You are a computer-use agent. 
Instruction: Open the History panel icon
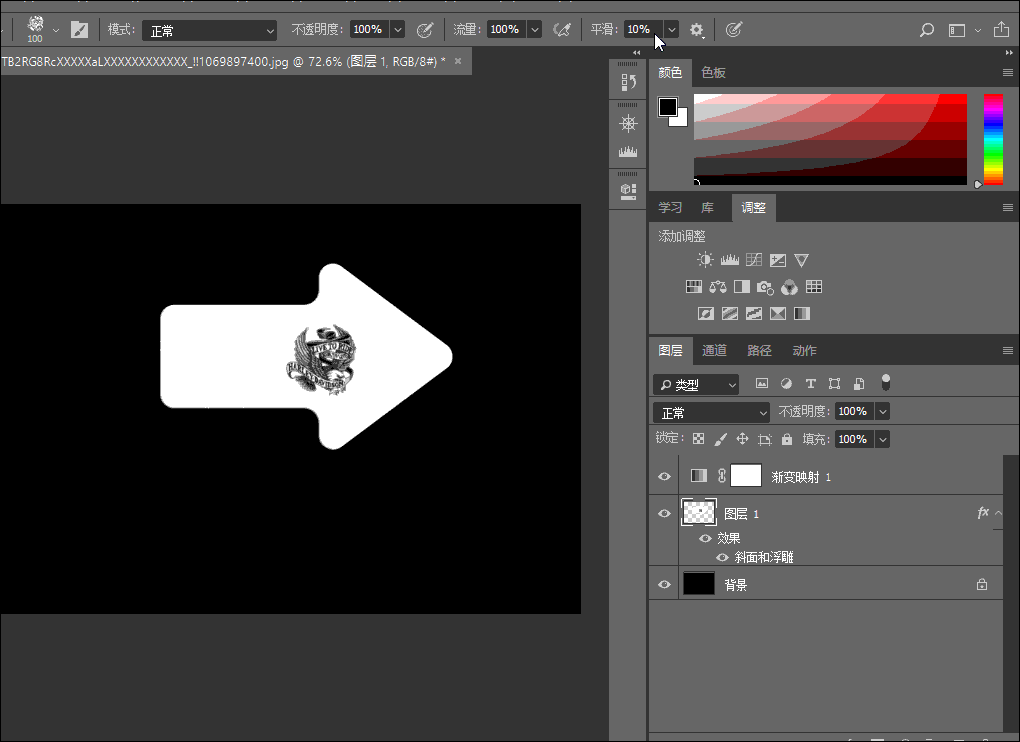coord(629,82)
